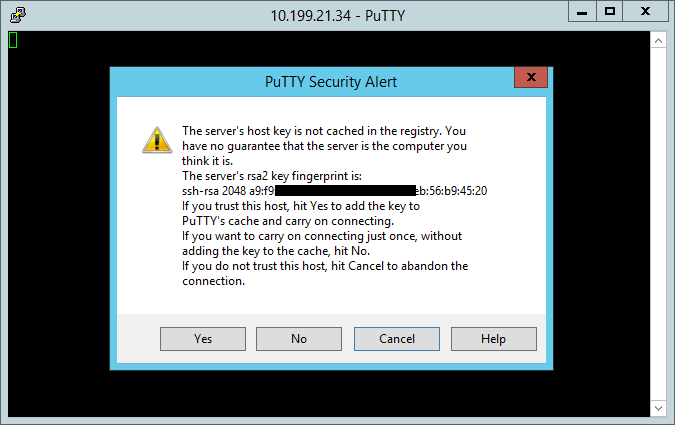Minimize the PuTTY window

[x=582, y=12]
